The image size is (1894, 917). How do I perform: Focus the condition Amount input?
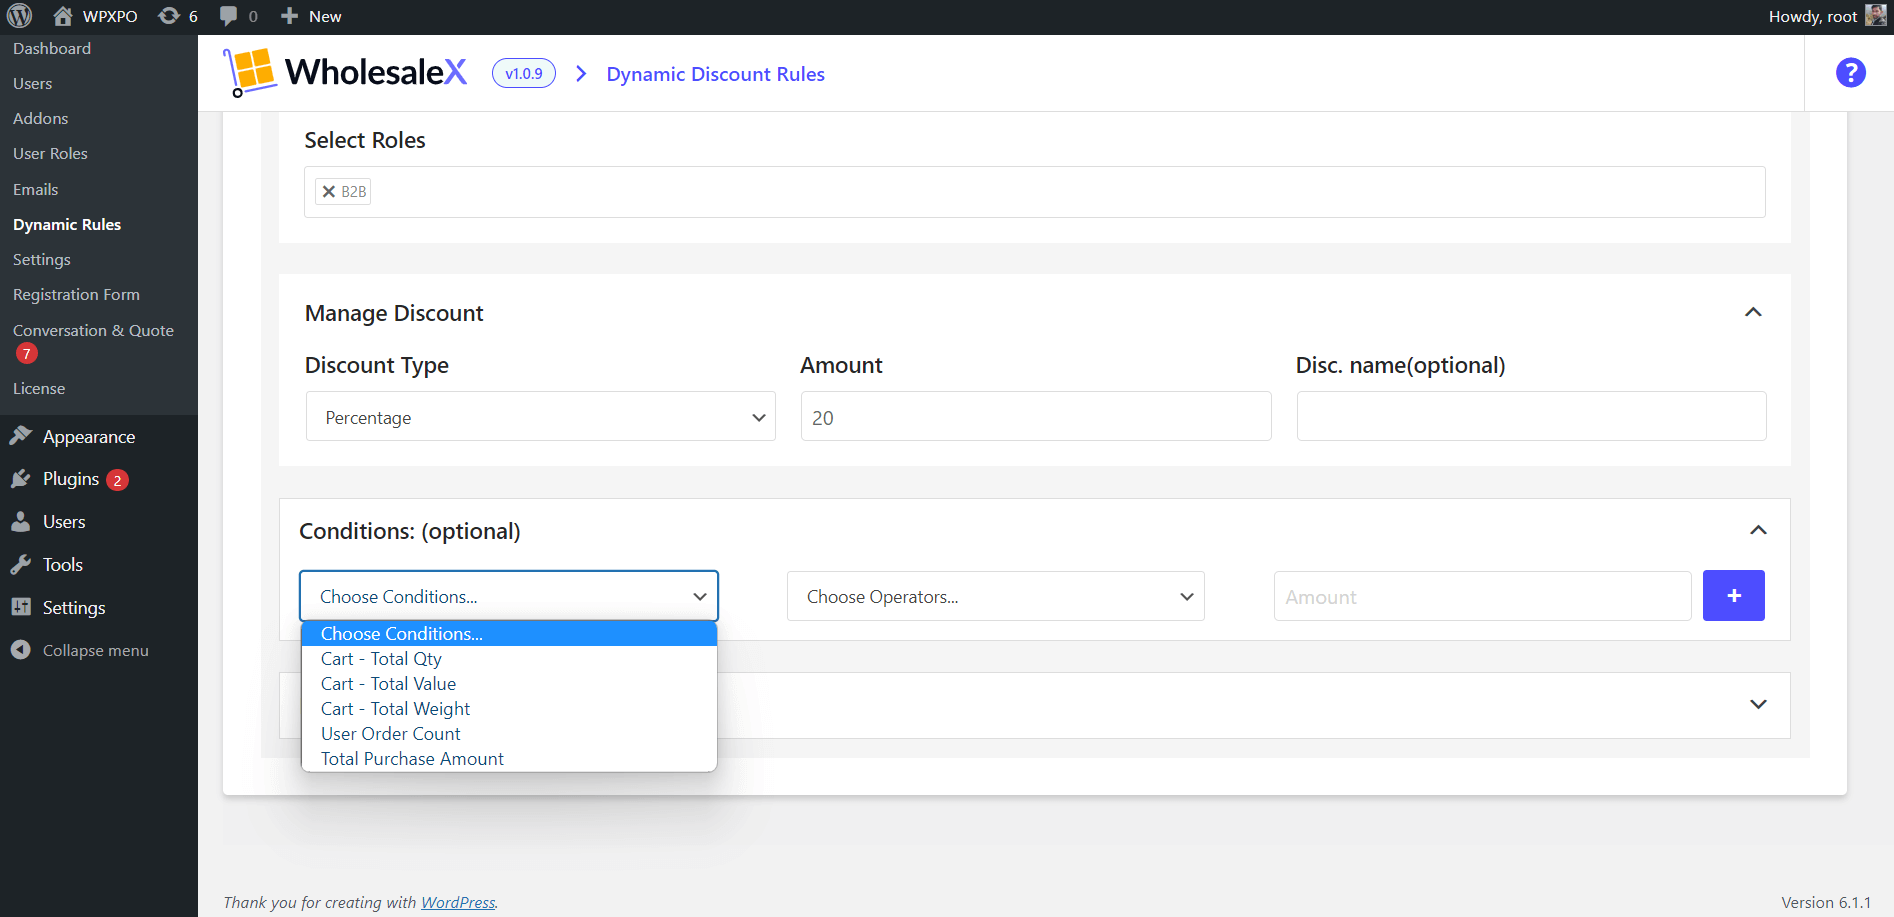click(1482, 596)
